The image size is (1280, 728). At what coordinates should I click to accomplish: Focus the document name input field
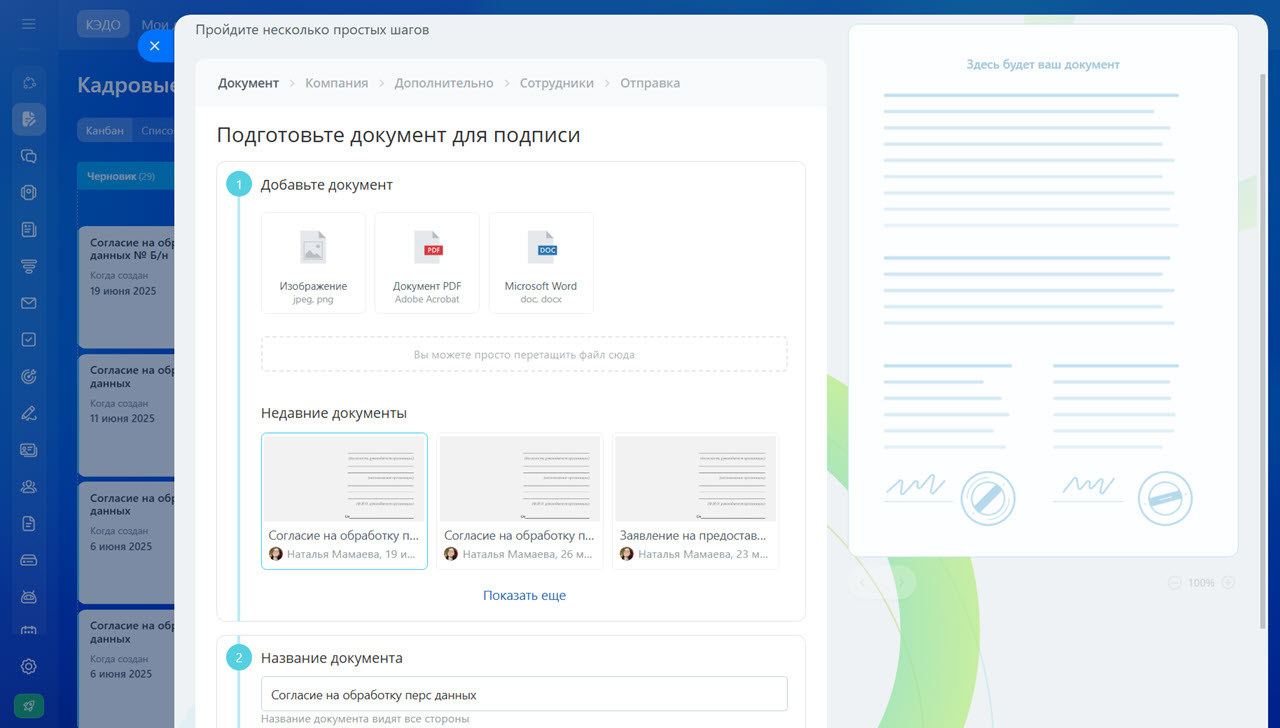point(524,694)
